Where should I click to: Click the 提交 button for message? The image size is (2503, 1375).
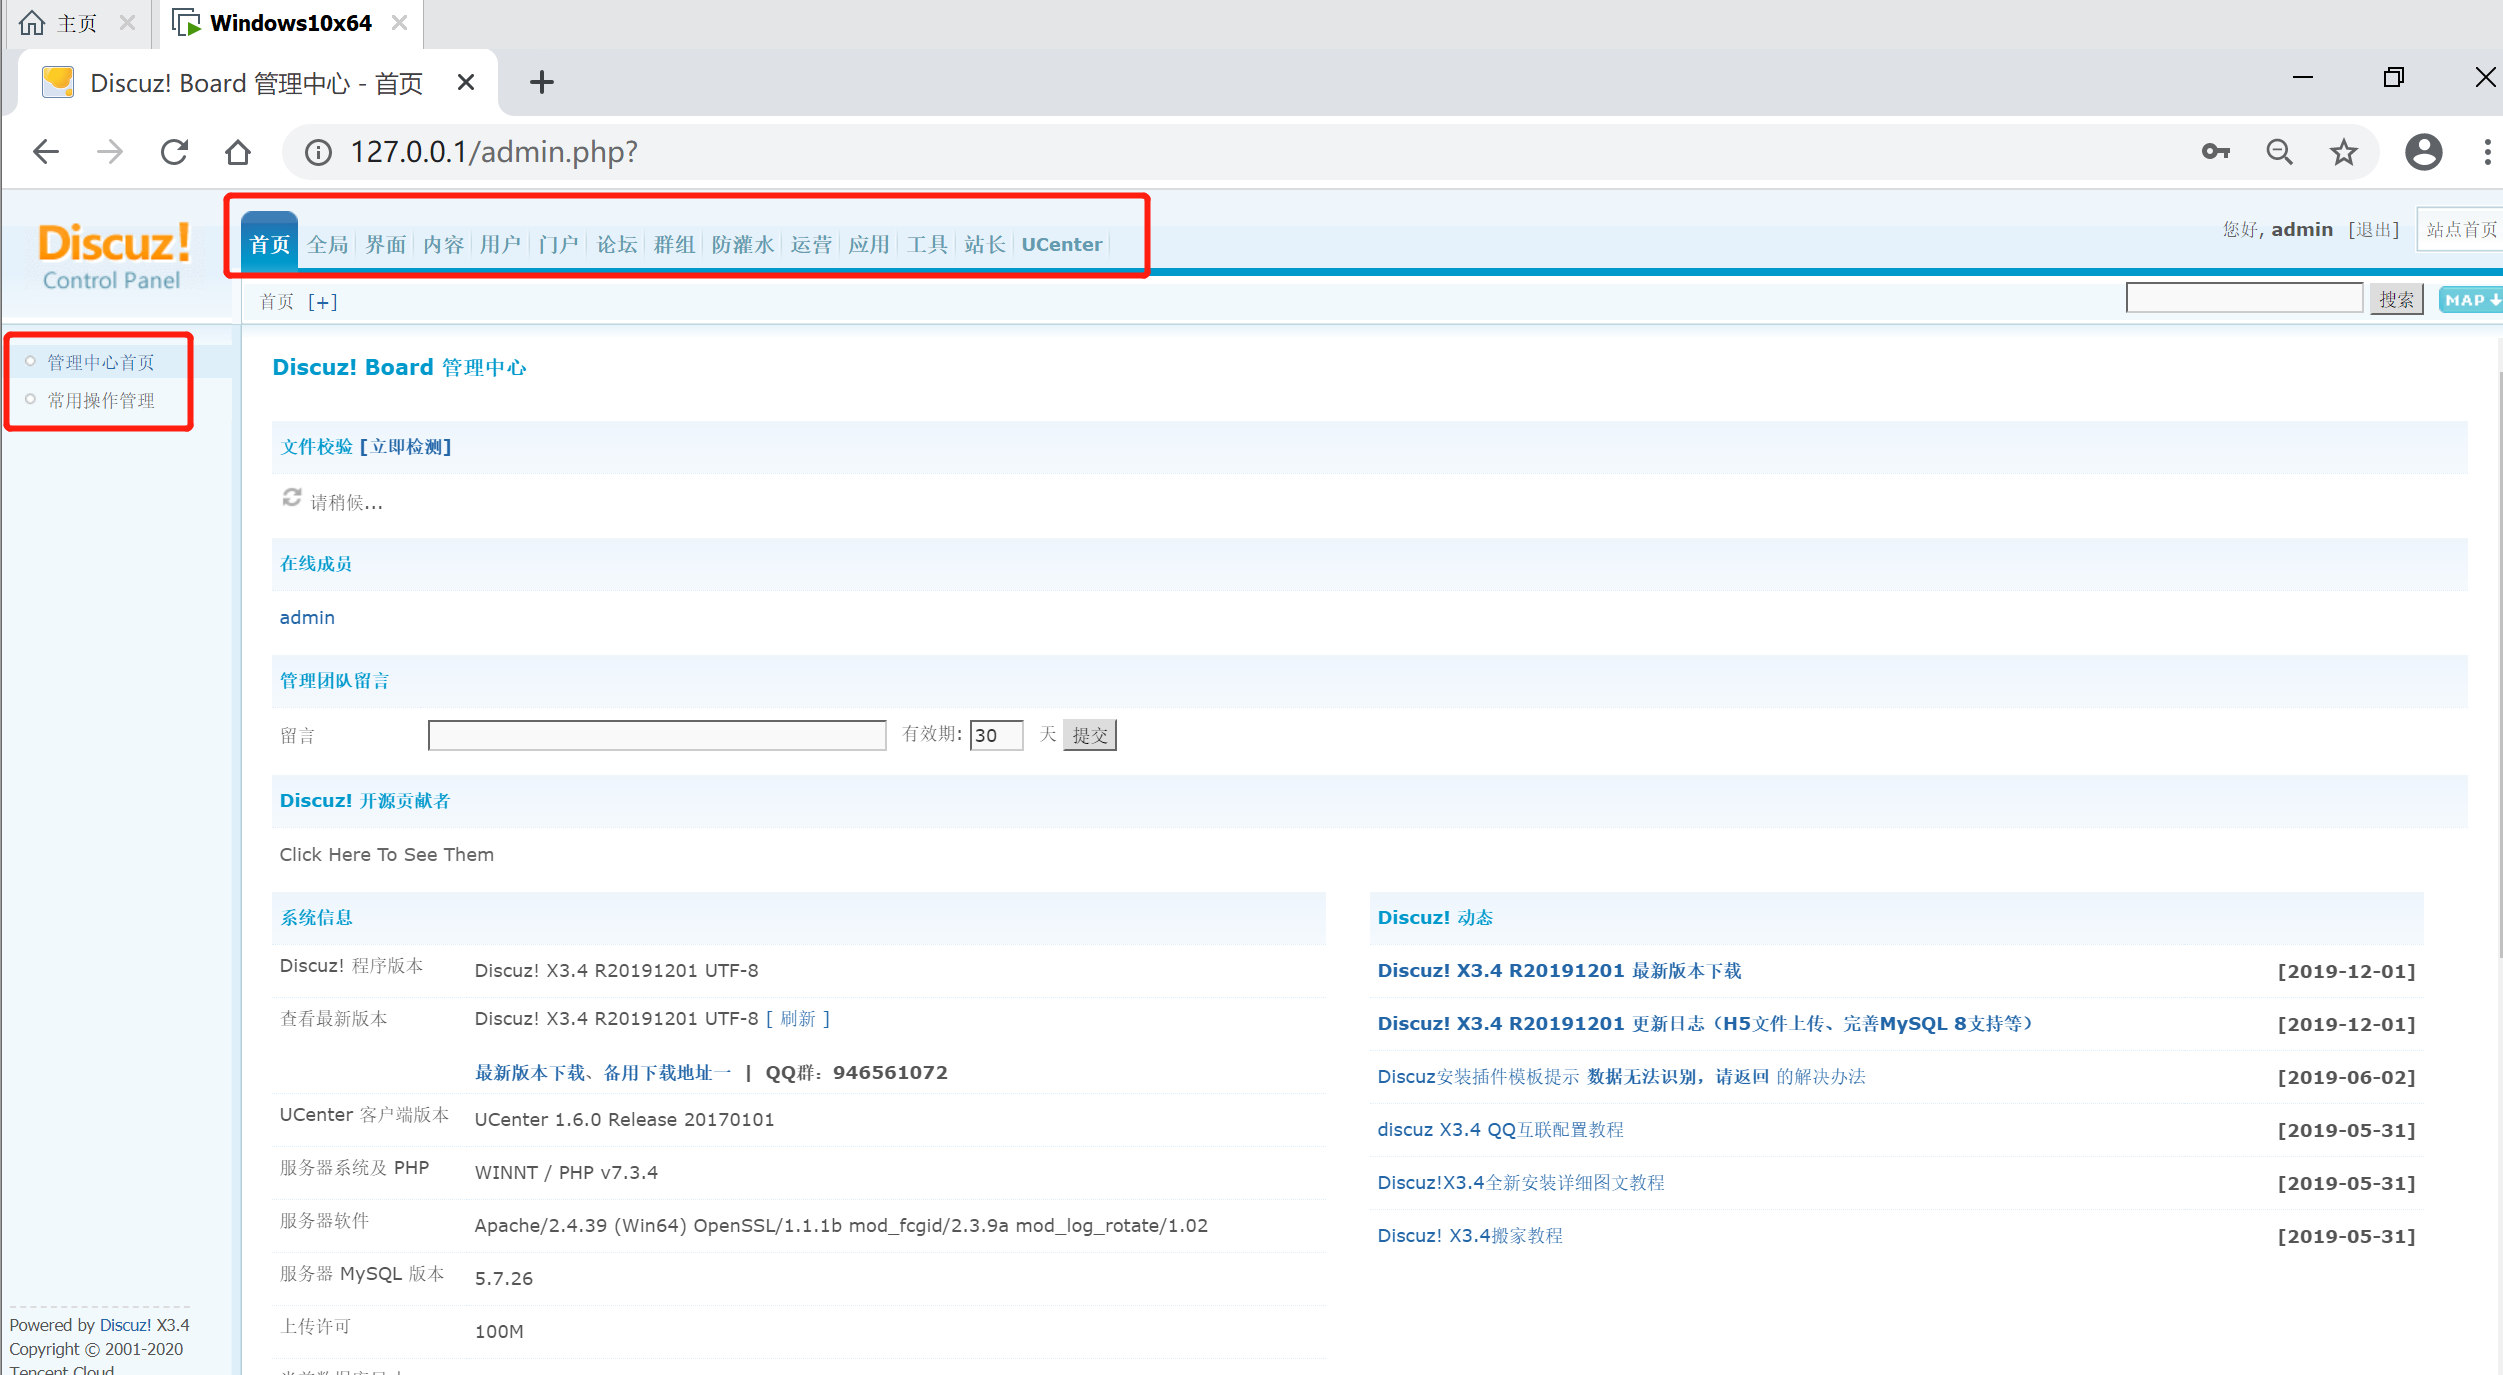(x=1089, y=736)
